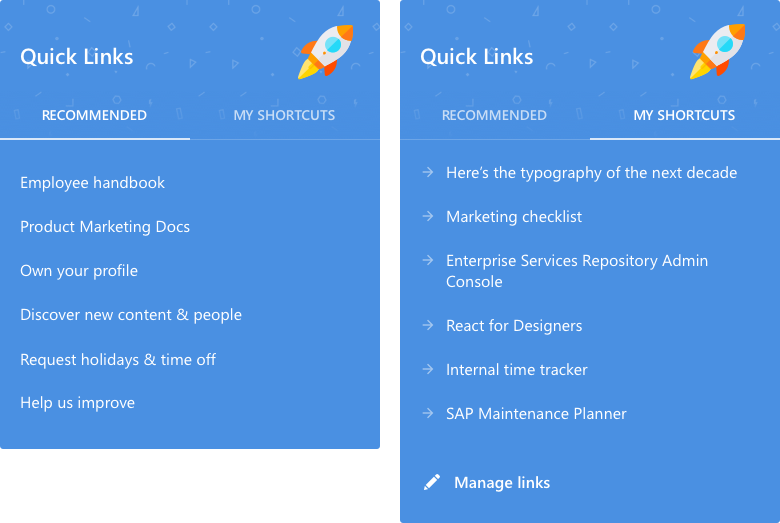This screenshot has height=523, width=780.
Task: Open Enterprise Services Repository Admin Console shortcut
Action: (577, 271)
